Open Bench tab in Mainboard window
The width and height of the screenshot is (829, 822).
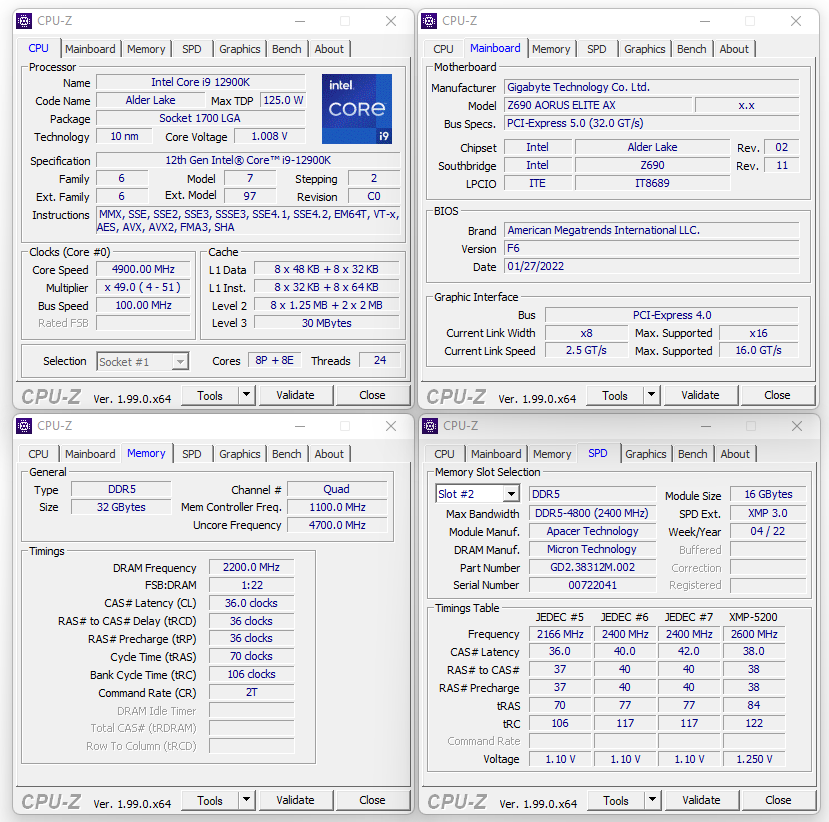[x=692, y=49]
